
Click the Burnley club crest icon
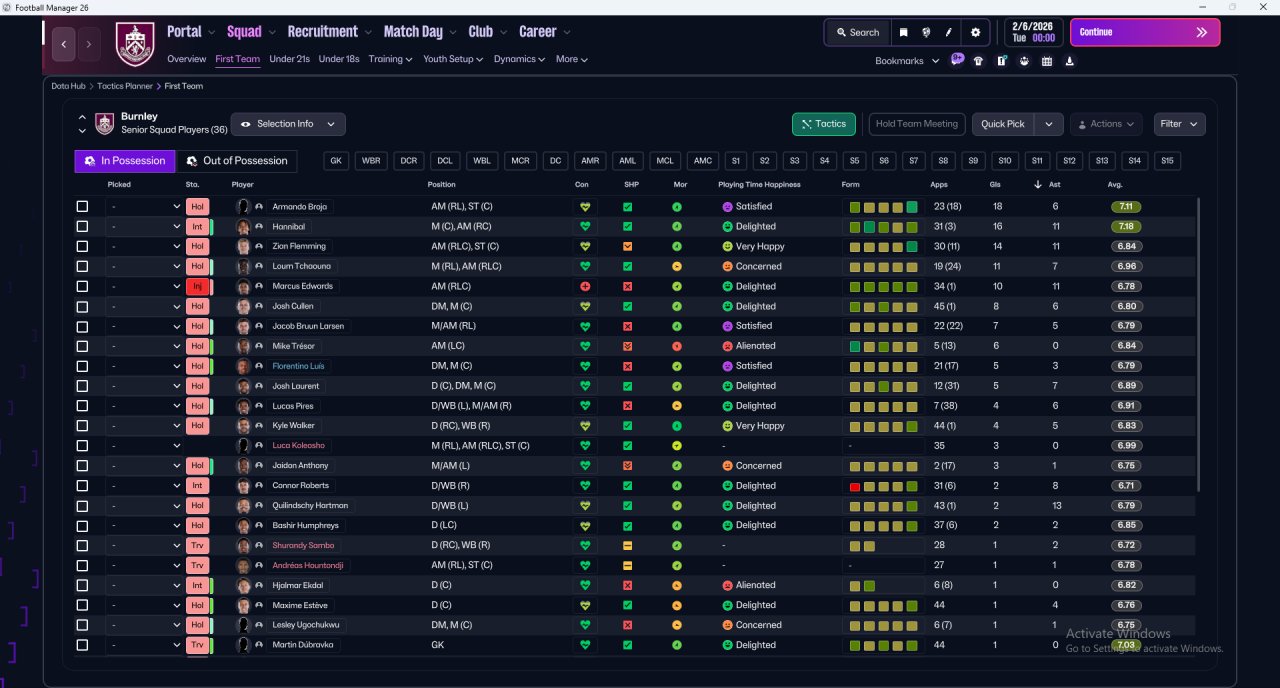pyautogui.click(x=135, y=44)
